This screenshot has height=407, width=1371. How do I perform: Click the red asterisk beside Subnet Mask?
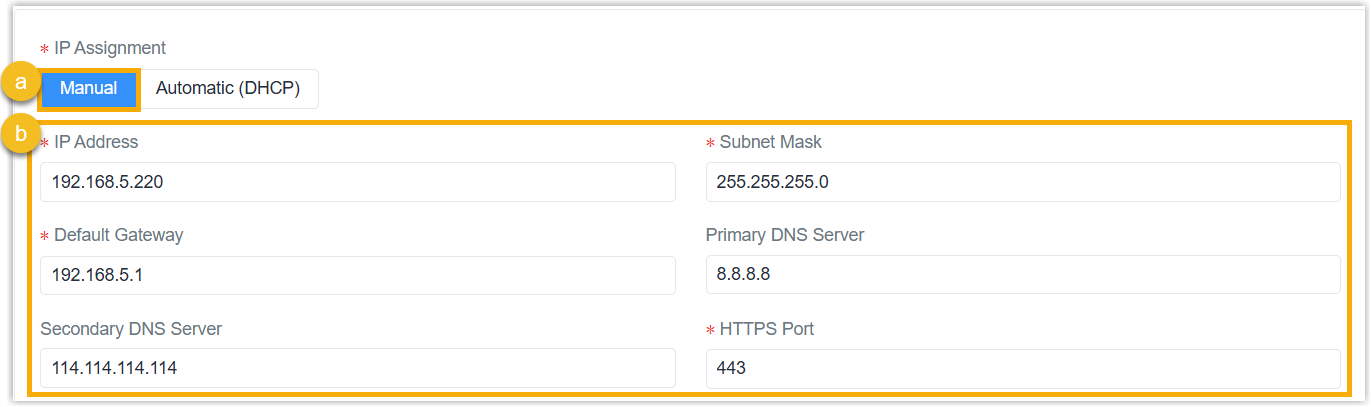[711, 143]
